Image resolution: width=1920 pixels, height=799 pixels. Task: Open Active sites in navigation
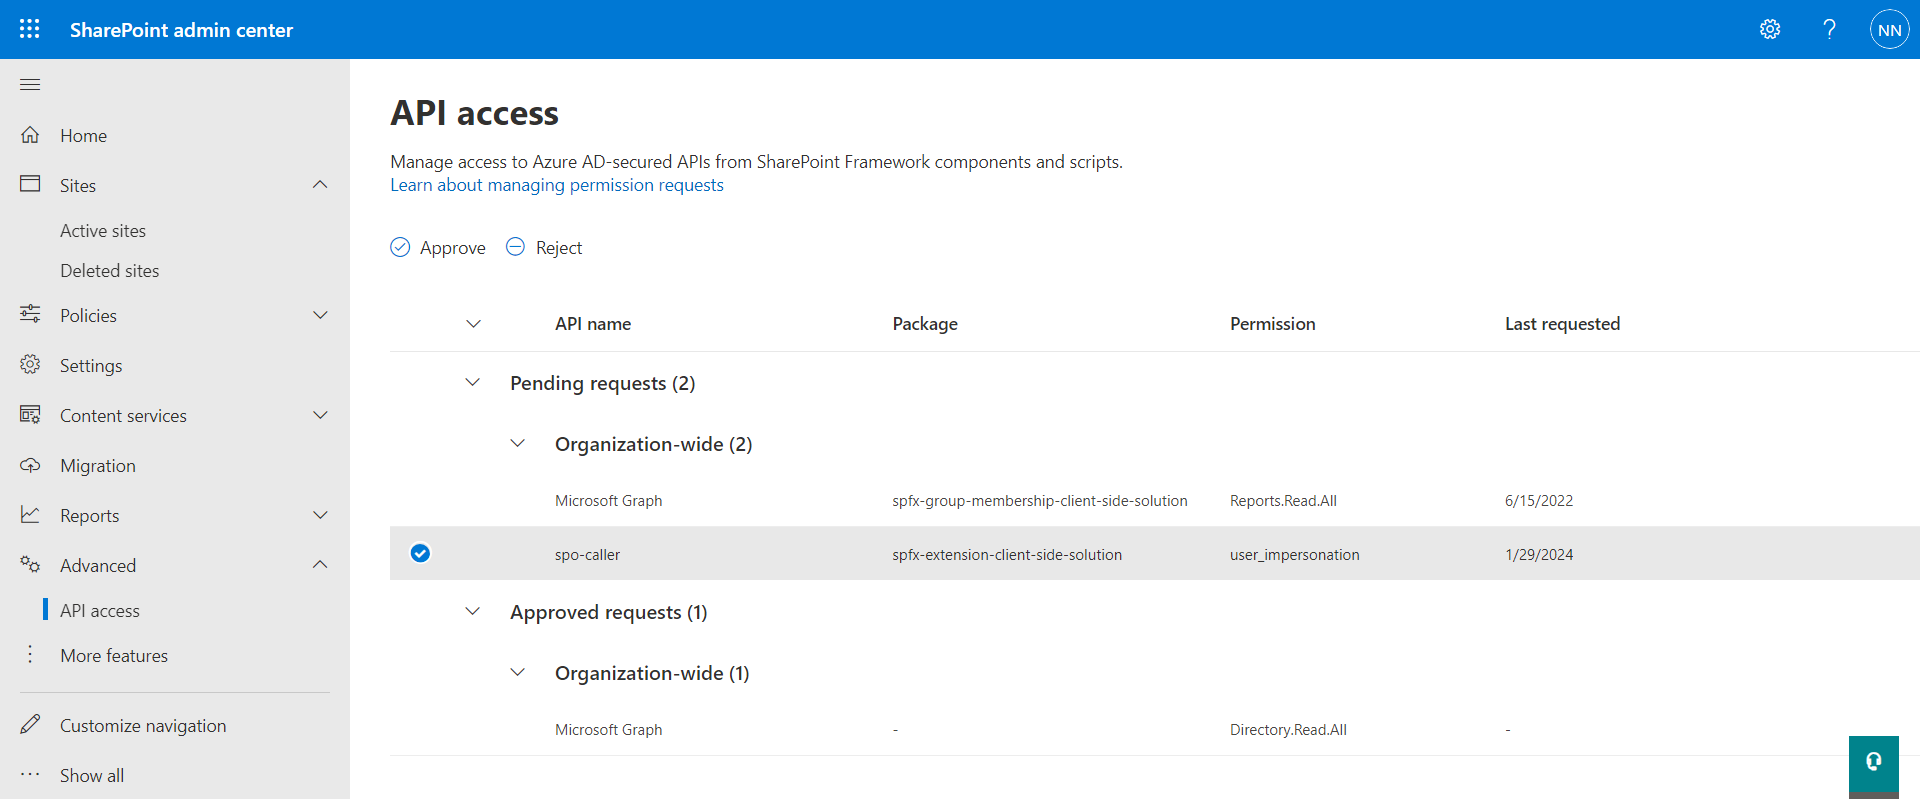(103, 231)
